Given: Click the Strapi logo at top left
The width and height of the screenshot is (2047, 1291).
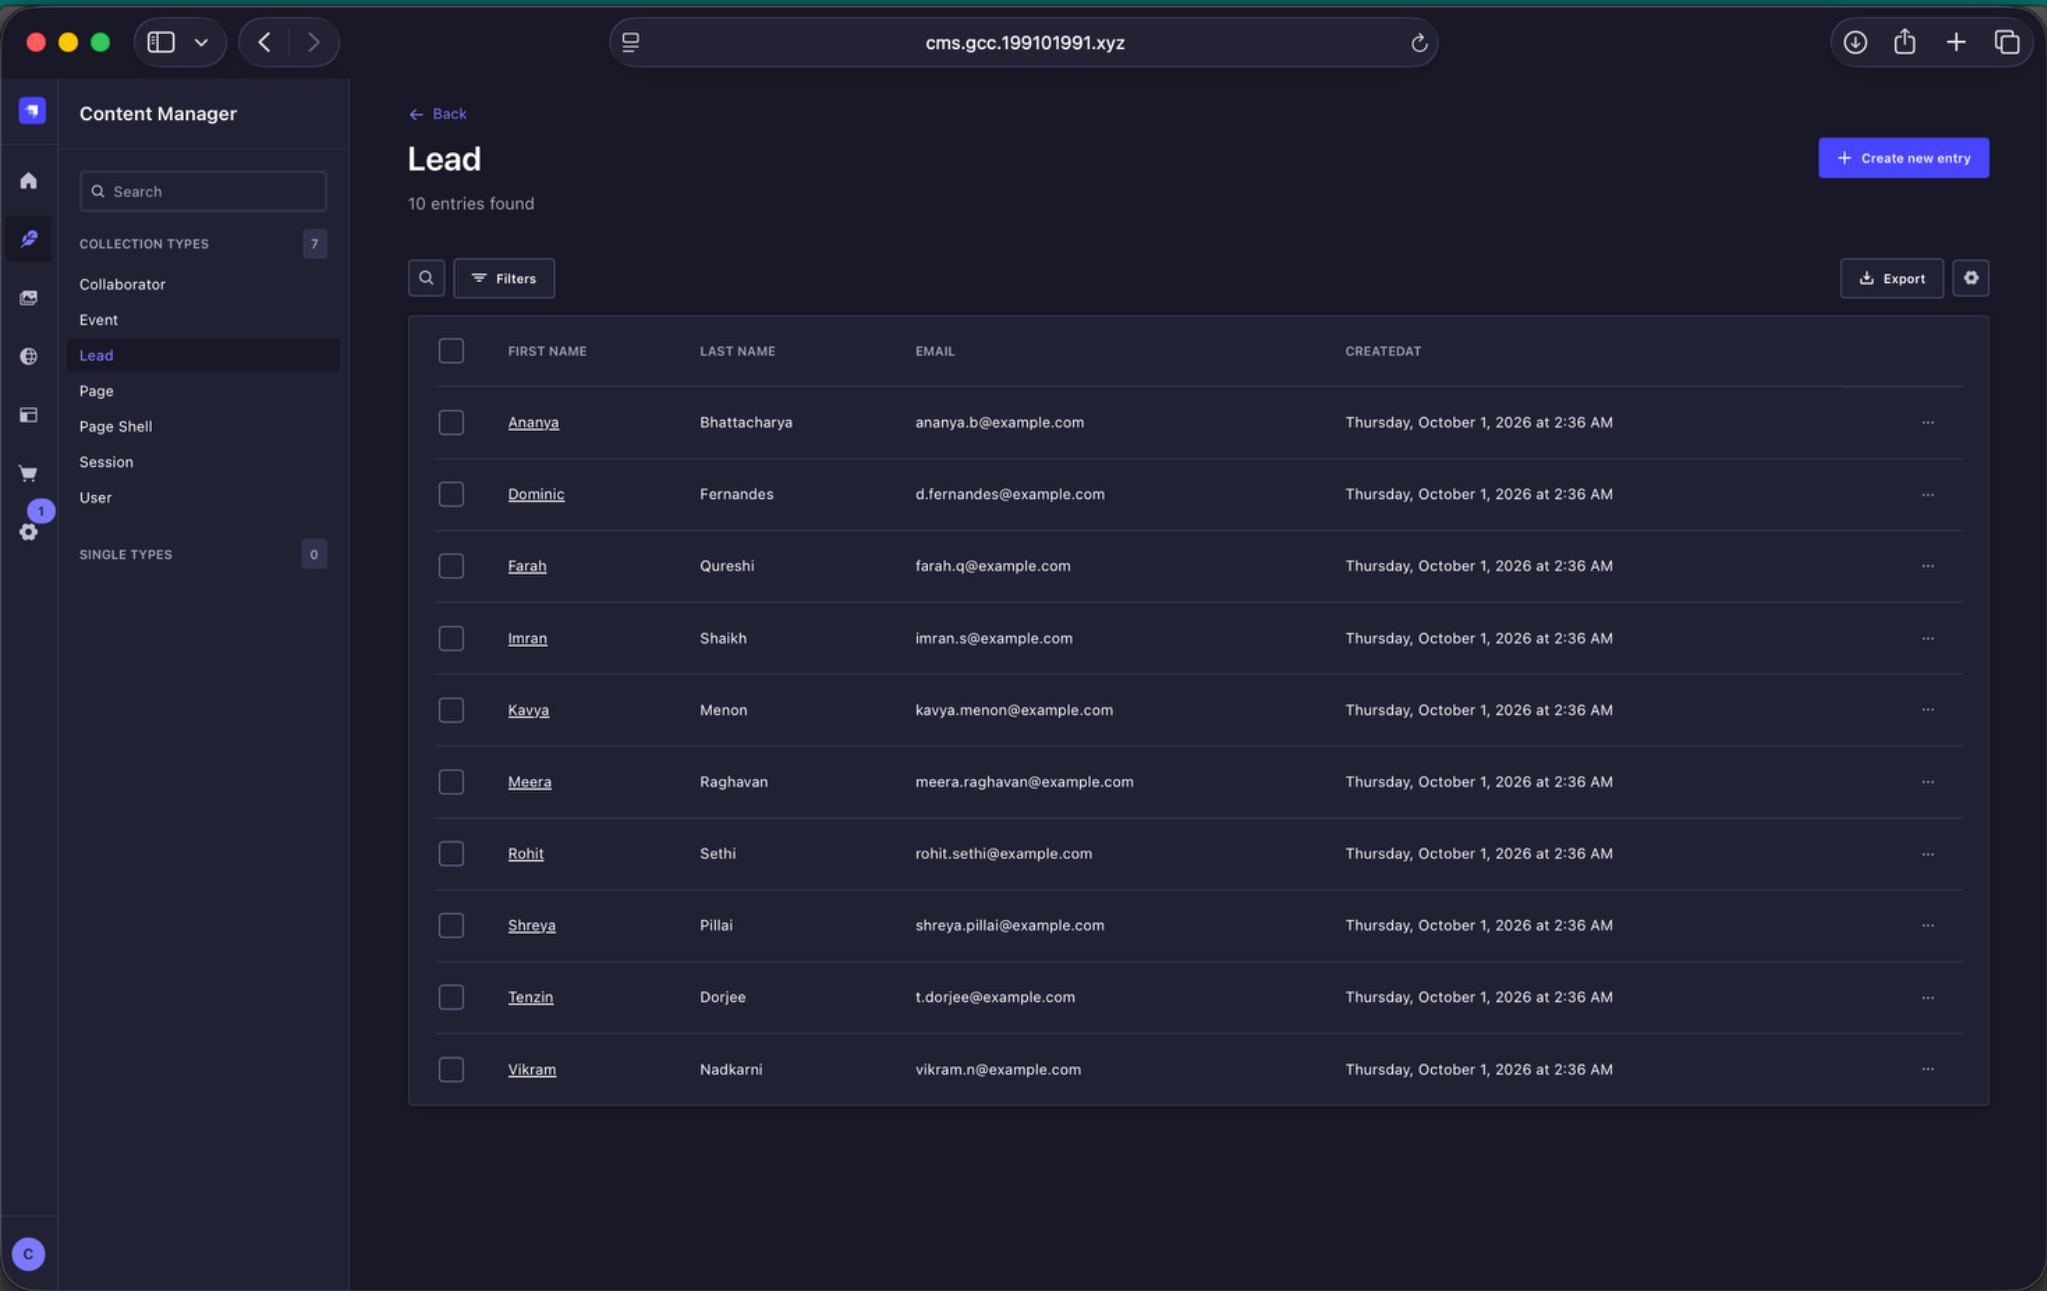Looking at the screenshot, I should pyautogui.click(x=32, y=110).
